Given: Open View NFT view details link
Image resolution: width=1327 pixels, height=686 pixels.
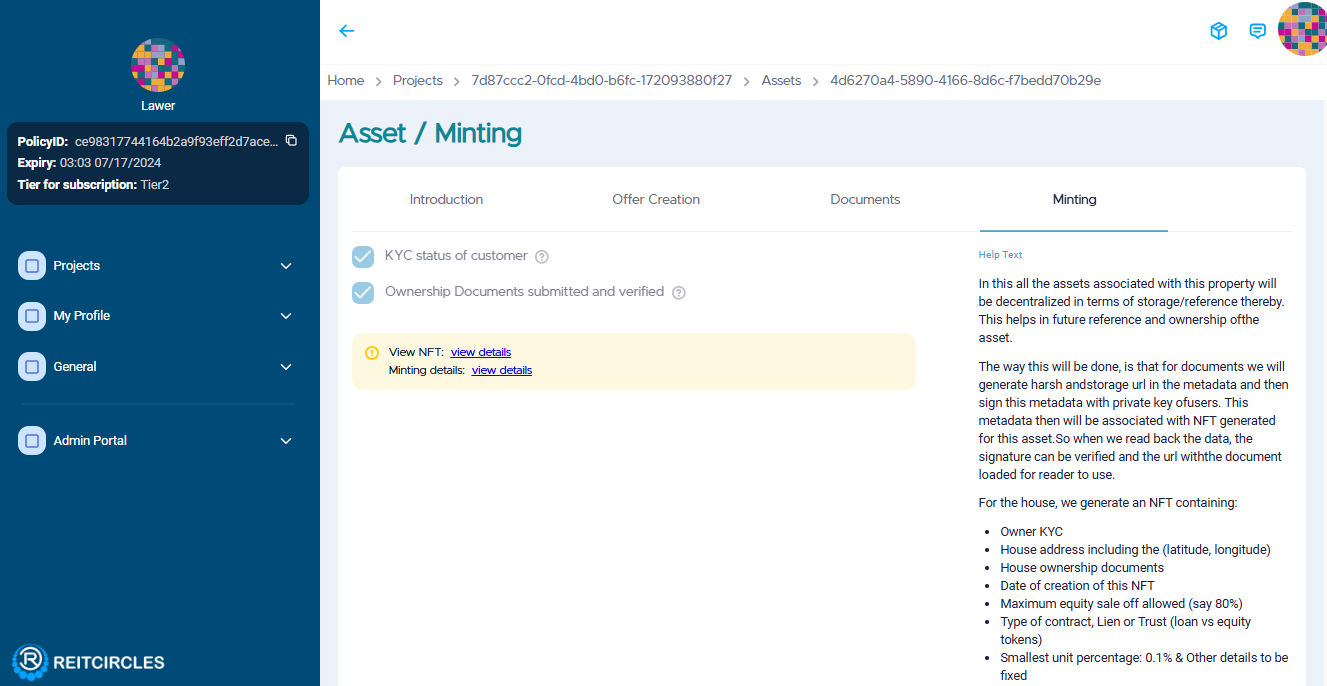Looking at the screenshot, I should click(481, 352).
